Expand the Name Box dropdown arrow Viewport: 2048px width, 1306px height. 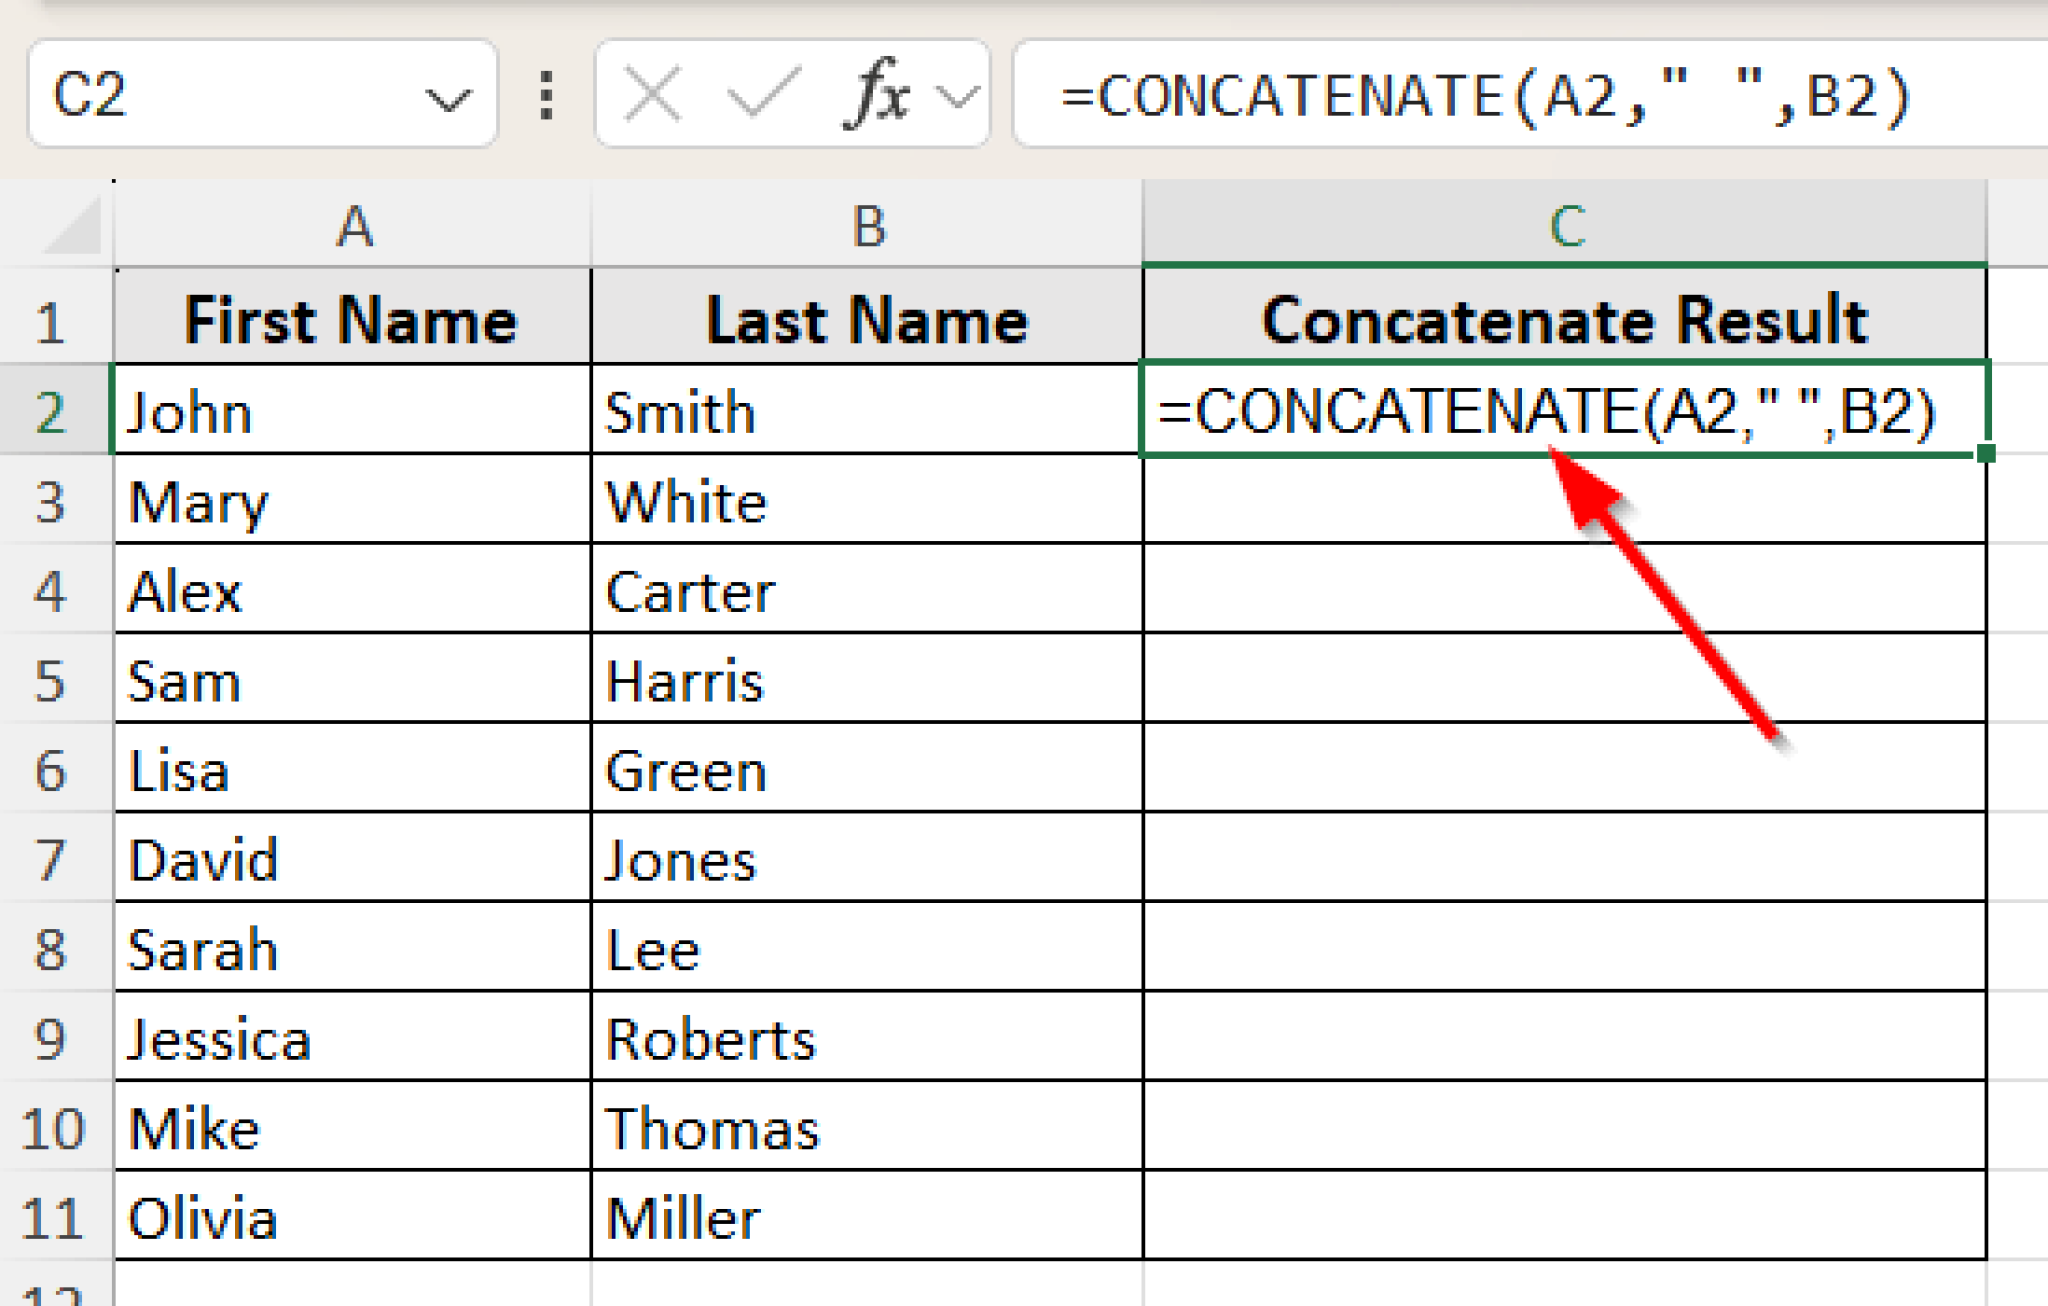tap(447, 98)
